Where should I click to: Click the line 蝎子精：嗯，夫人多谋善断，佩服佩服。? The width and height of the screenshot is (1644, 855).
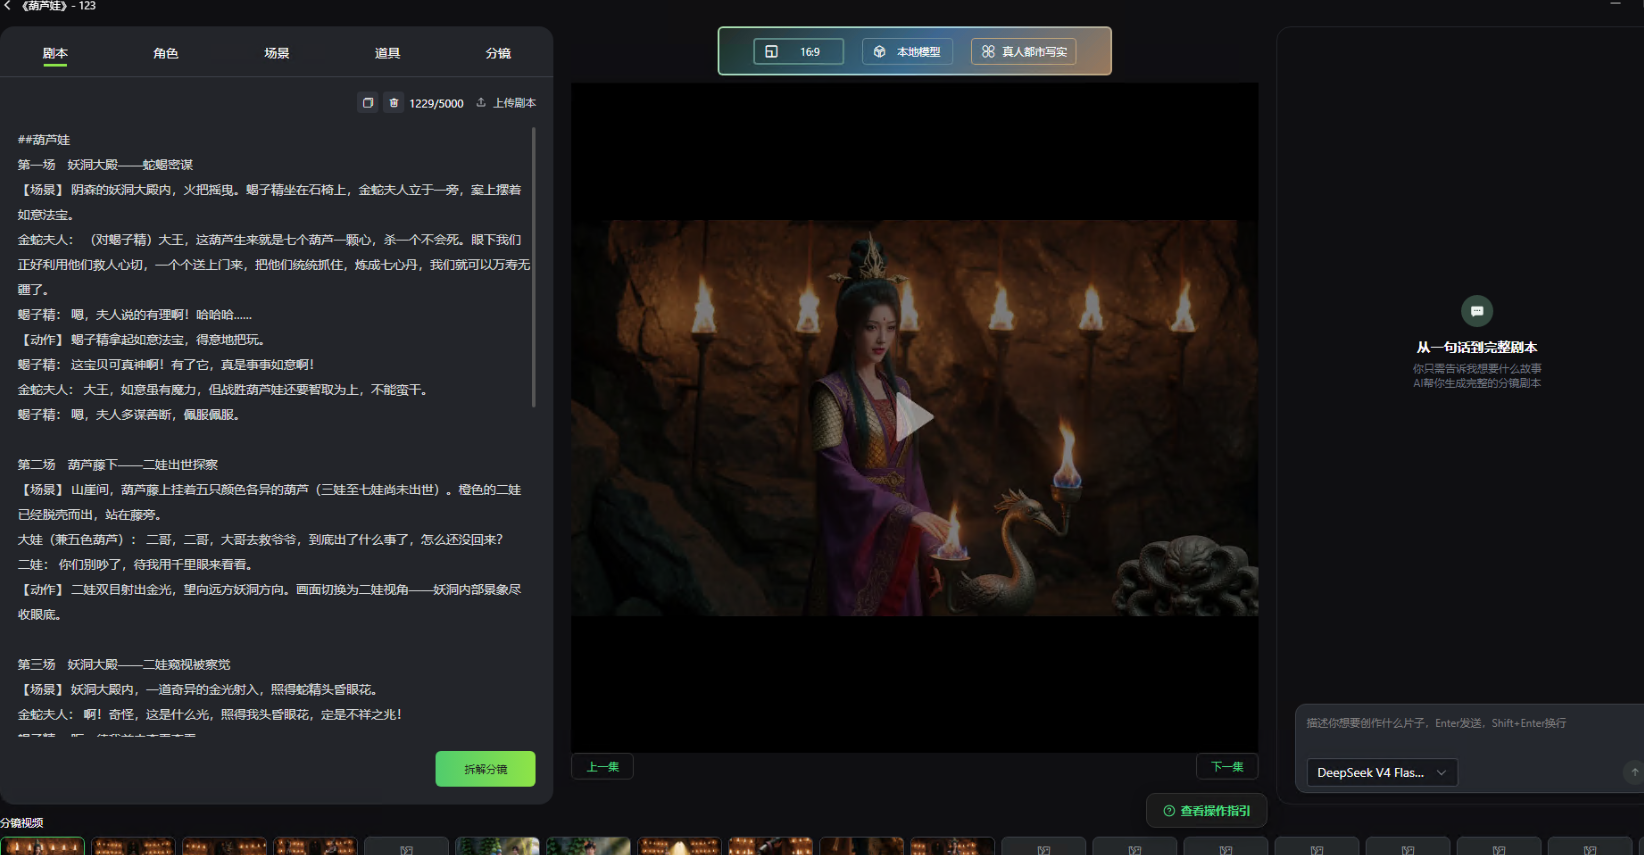(129, 415)
